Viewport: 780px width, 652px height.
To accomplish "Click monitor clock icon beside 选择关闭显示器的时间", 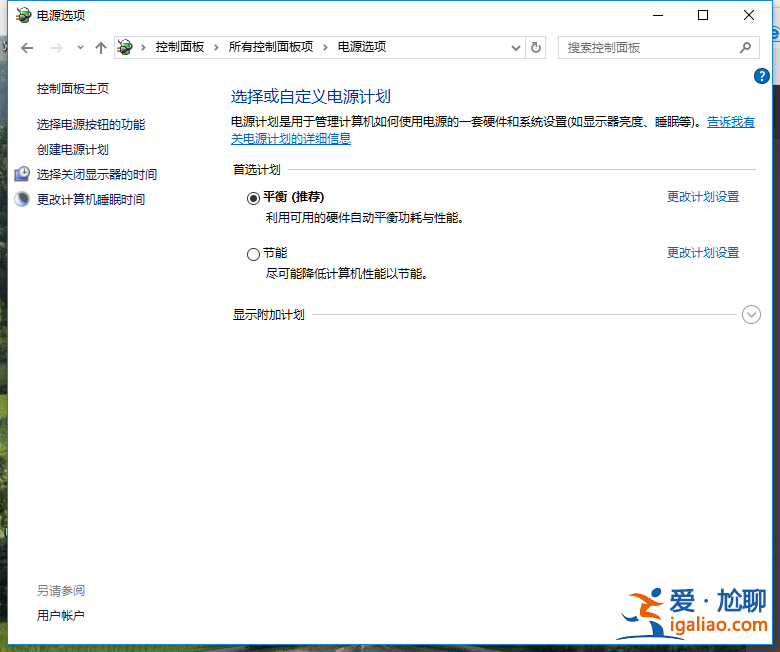I will pyautogui.click(x=22, y=174).
